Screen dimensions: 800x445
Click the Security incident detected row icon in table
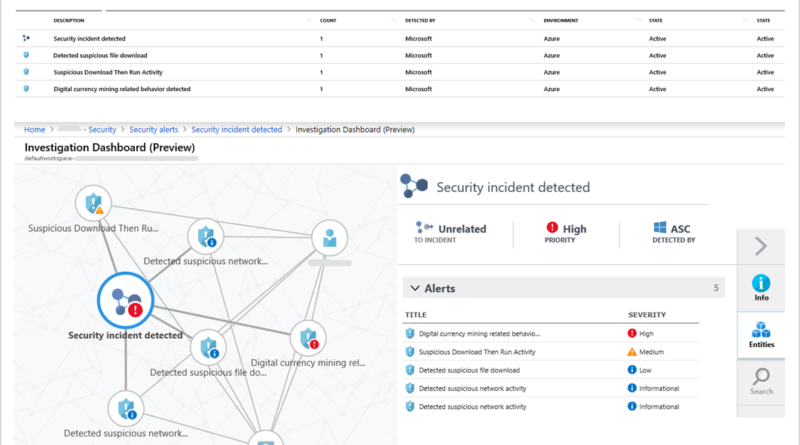[26, 38]
